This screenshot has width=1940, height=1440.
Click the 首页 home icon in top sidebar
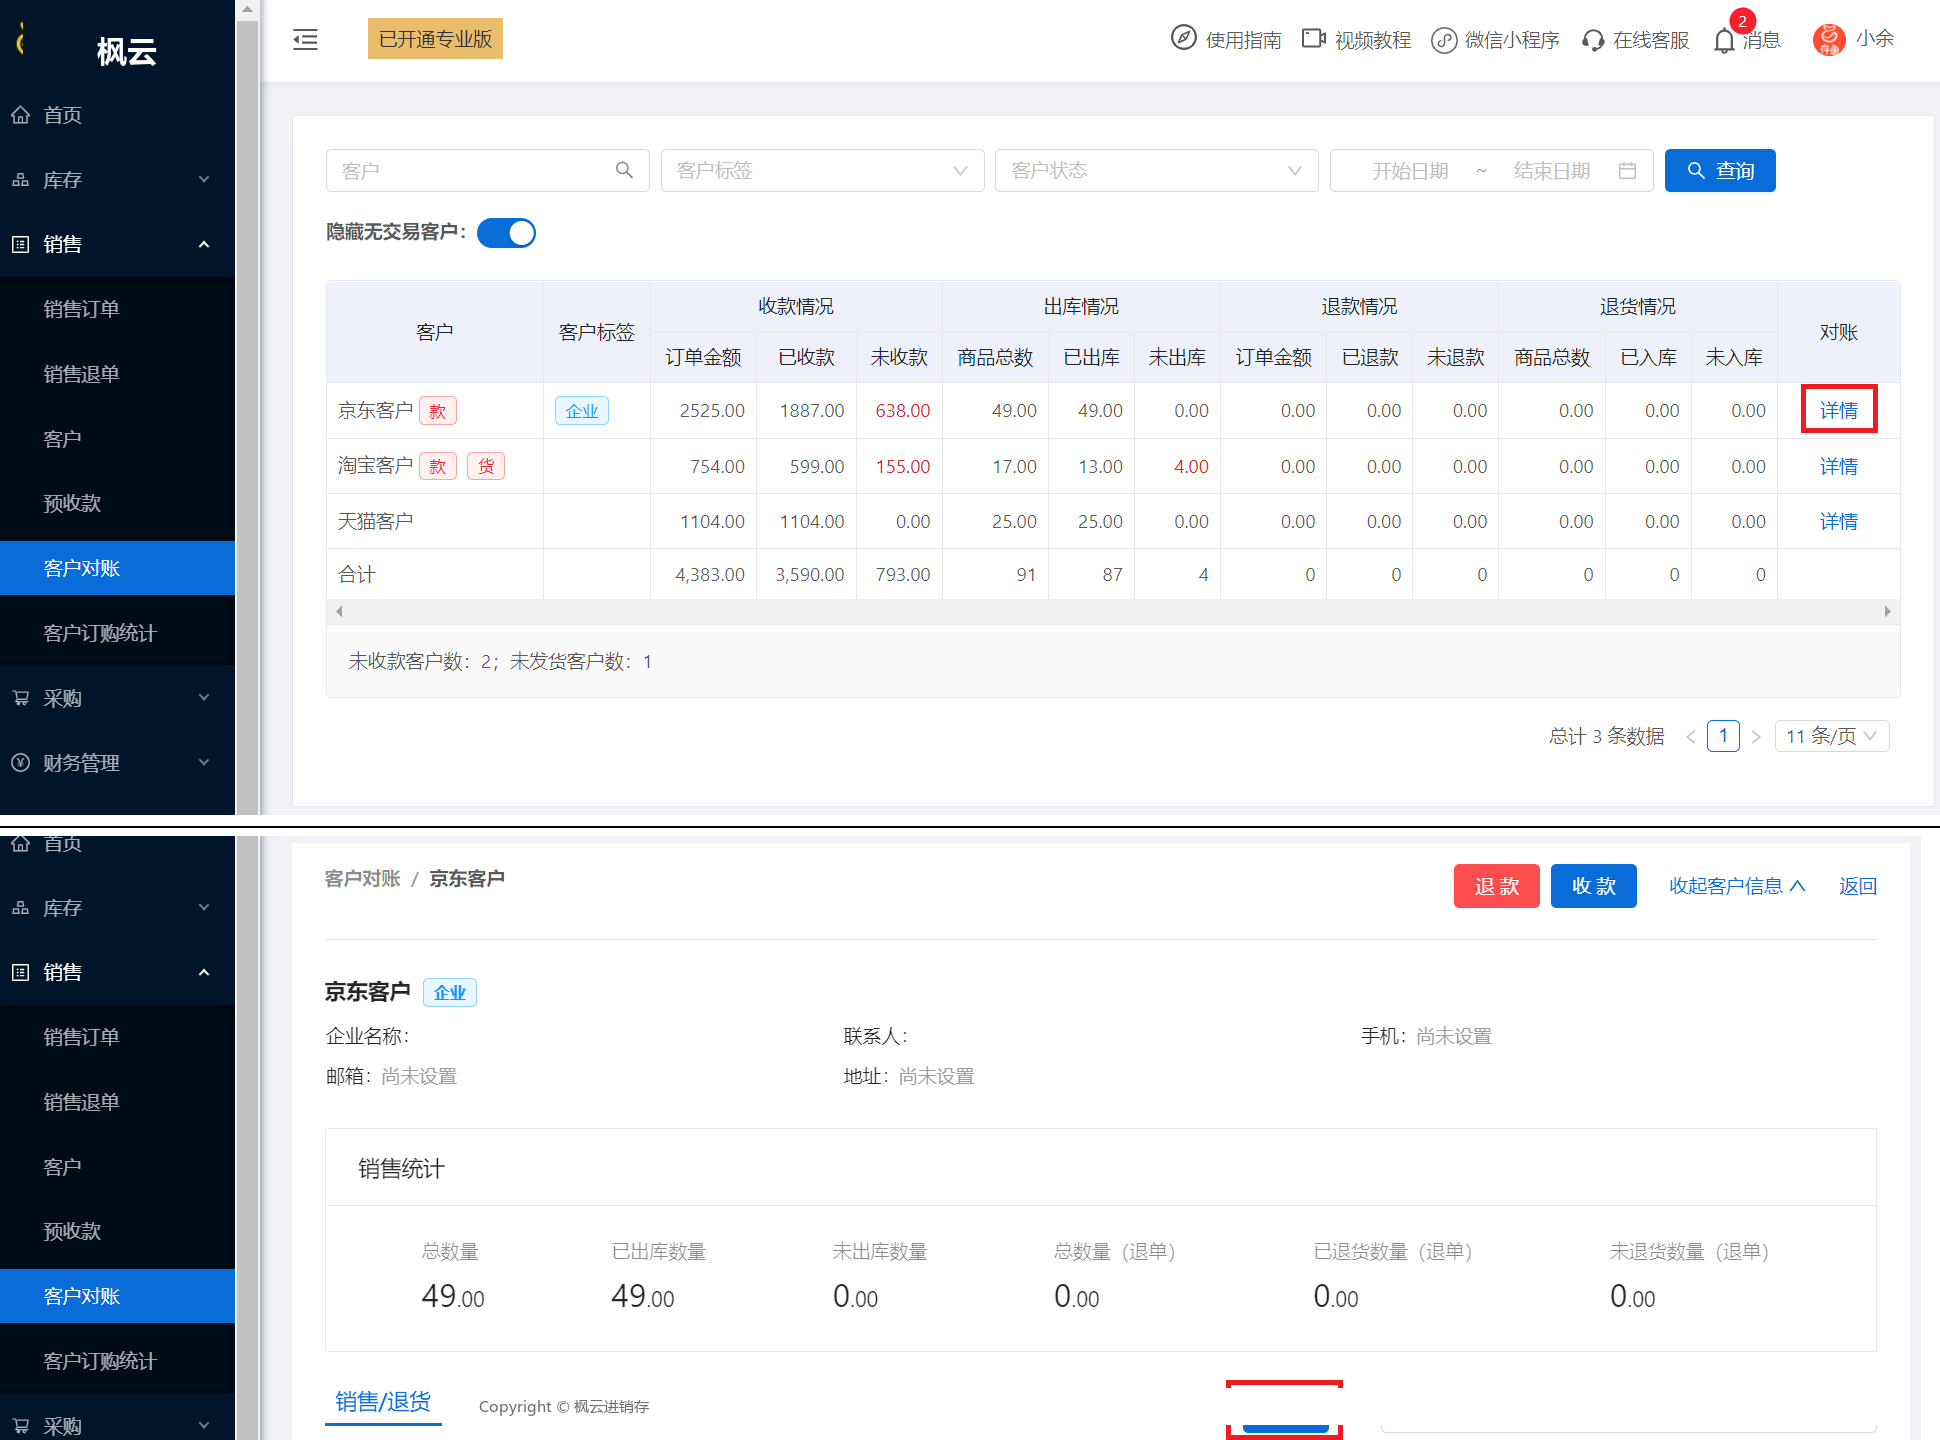click(x=20, y=115)
